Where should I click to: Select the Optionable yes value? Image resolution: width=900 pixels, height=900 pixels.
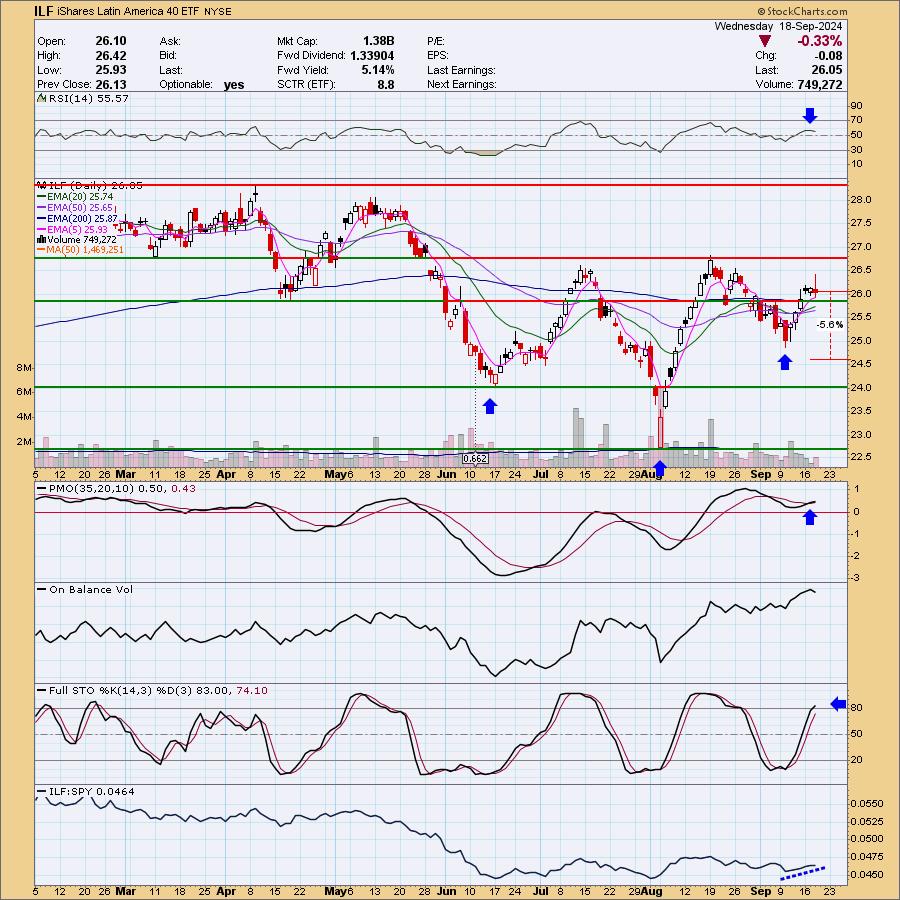[x=234, y=85]
